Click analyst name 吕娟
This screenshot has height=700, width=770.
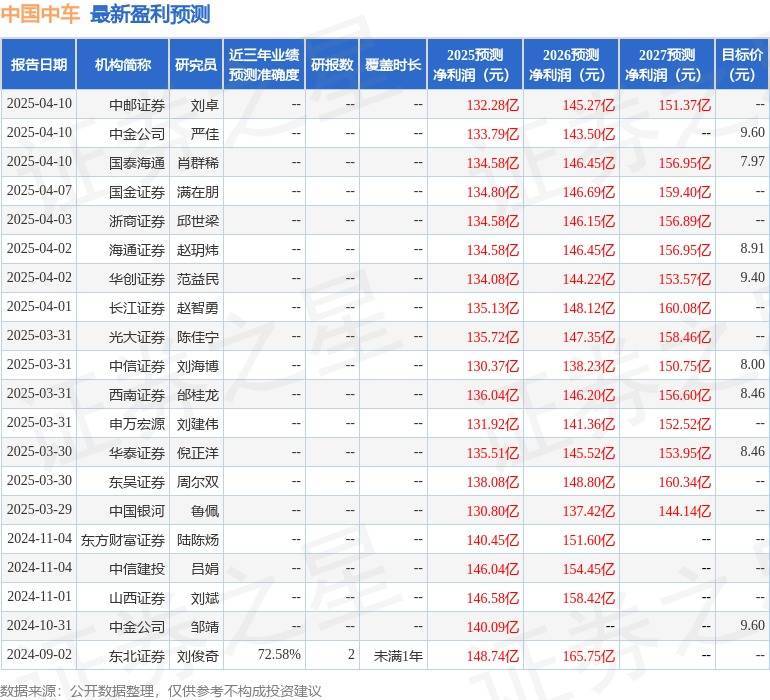point(205,568)
